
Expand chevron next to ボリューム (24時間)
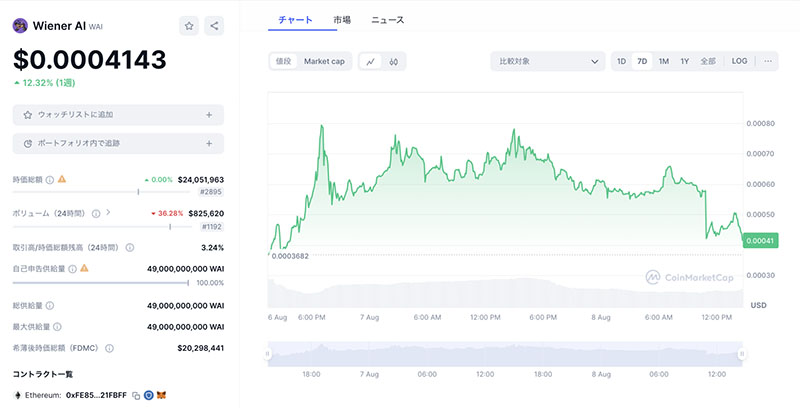[108, 213]
